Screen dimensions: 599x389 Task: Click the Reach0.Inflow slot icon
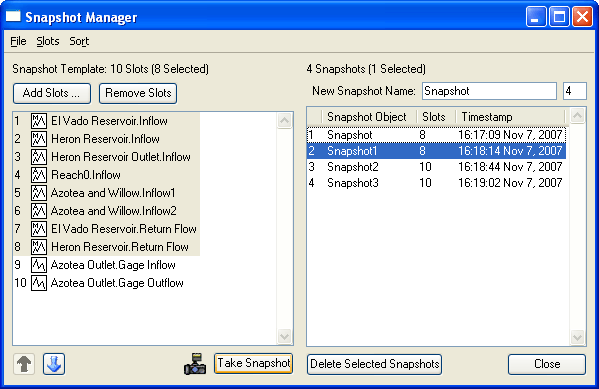click(x=39, y=175)
